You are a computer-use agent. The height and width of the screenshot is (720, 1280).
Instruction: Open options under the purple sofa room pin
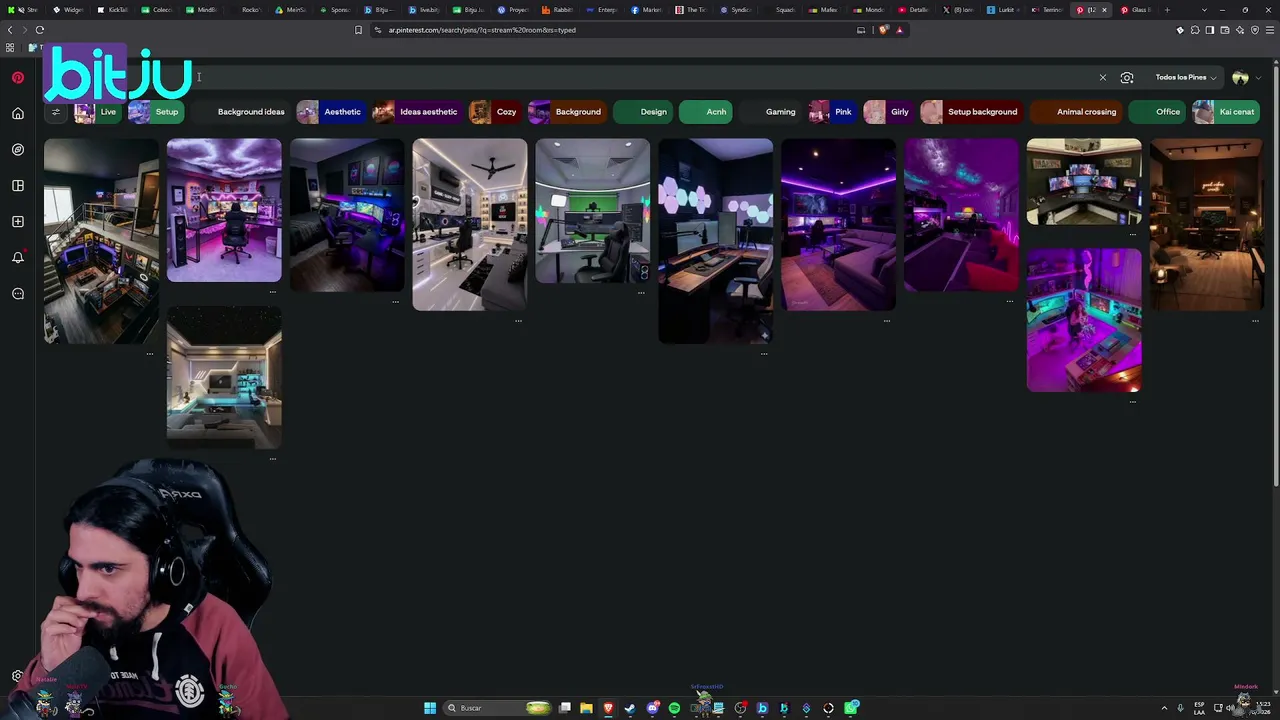click(887, 321)
